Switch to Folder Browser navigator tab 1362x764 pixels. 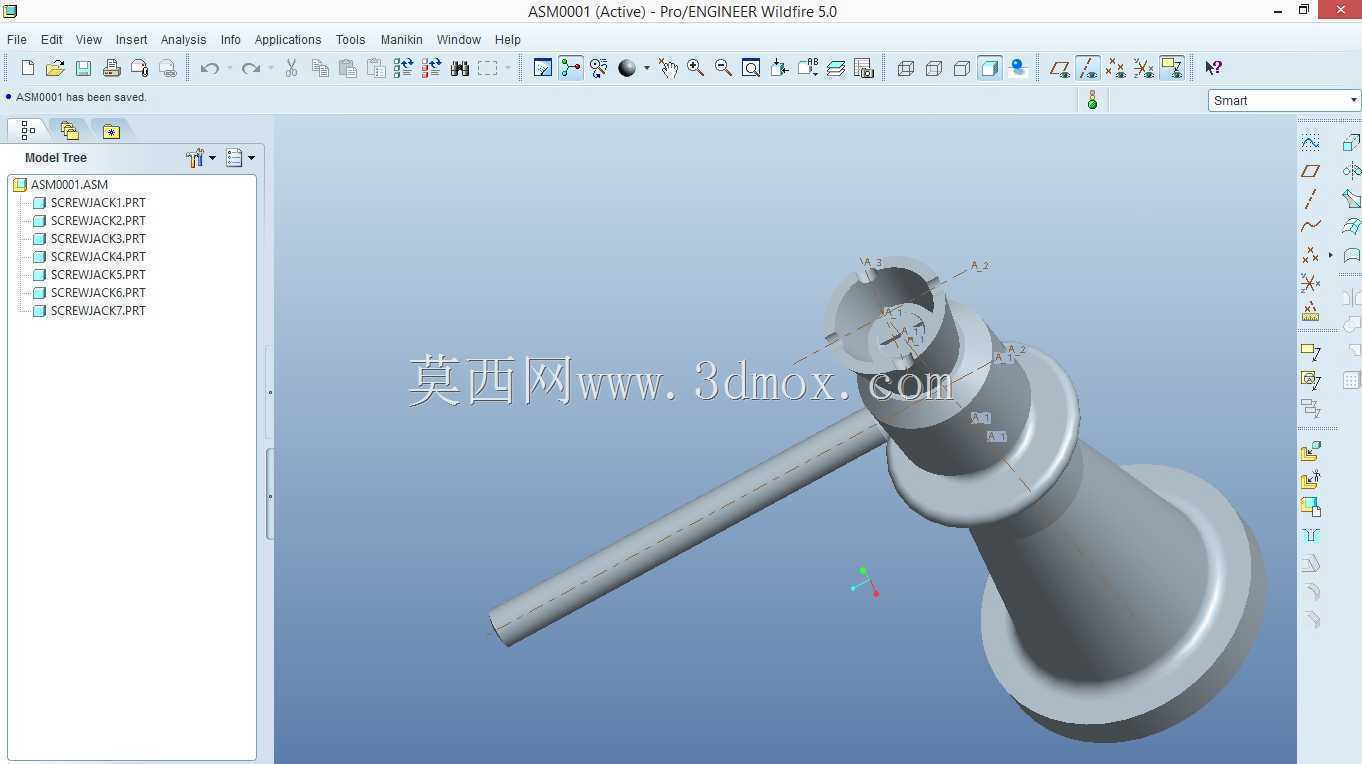[69, 131]
